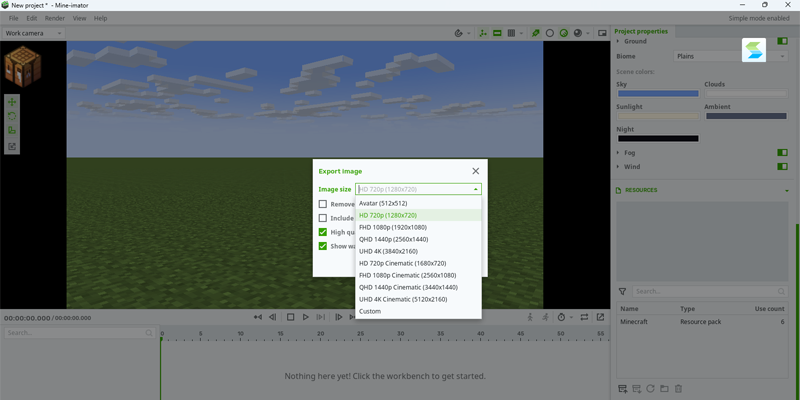Expand the Ground section arrow
Image resolution: width=800 pixels, height=400 pixels.
(618, 41)
